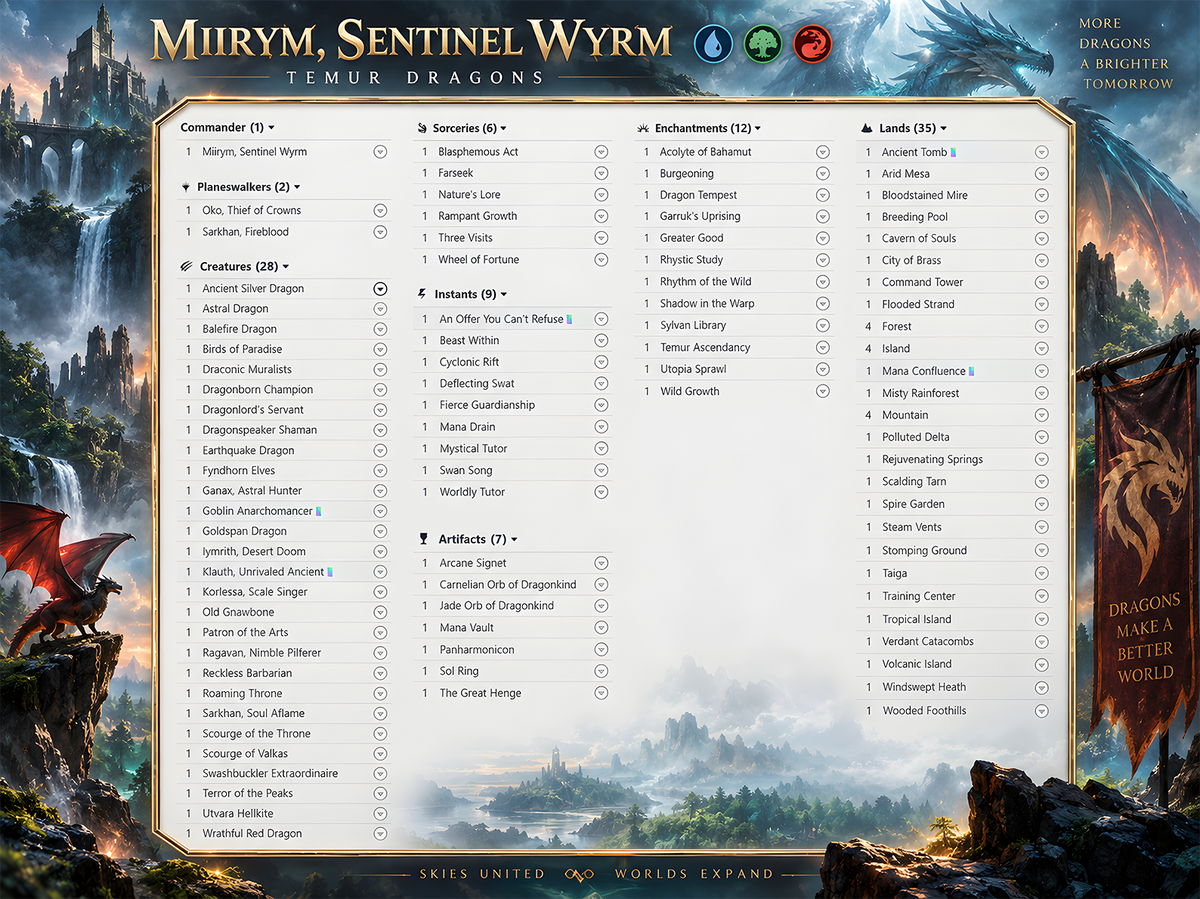
Task: Click the red fire mana symbol
Action: pyautogui.click(x=813, y=44)
